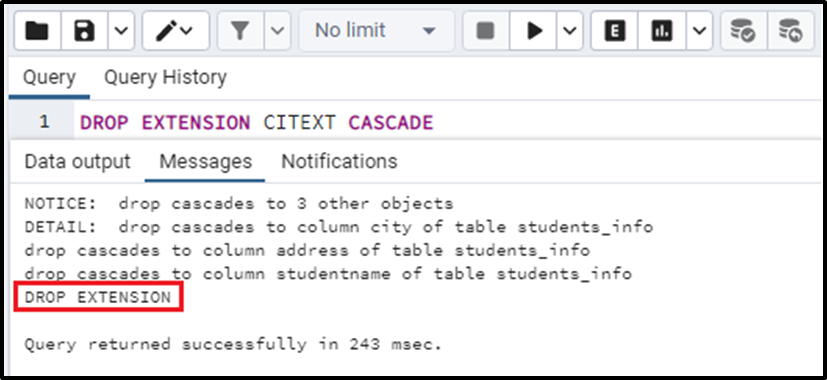Viewport: 827px width, 380px height.
Task: Open the edit pencil menu
Action: point(176,31)
